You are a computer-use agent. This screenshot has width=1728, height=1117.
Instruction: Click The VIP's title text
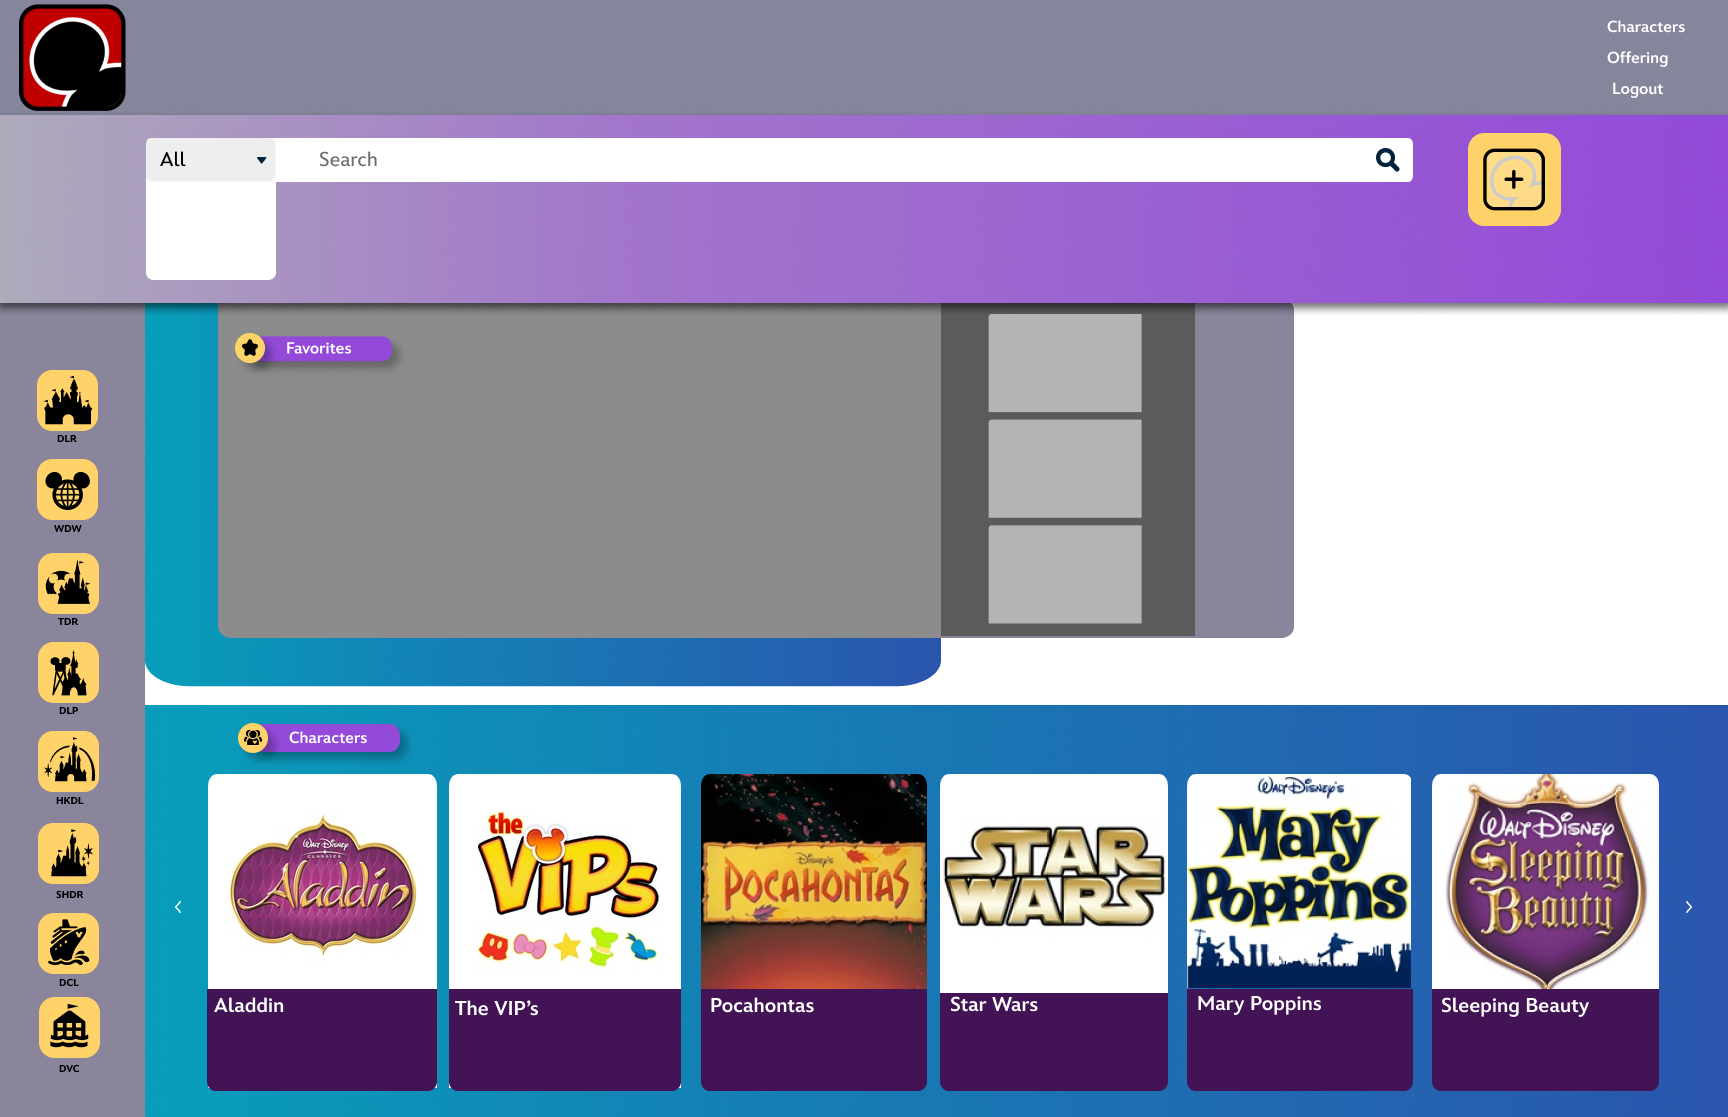(x=497, y=1009)
